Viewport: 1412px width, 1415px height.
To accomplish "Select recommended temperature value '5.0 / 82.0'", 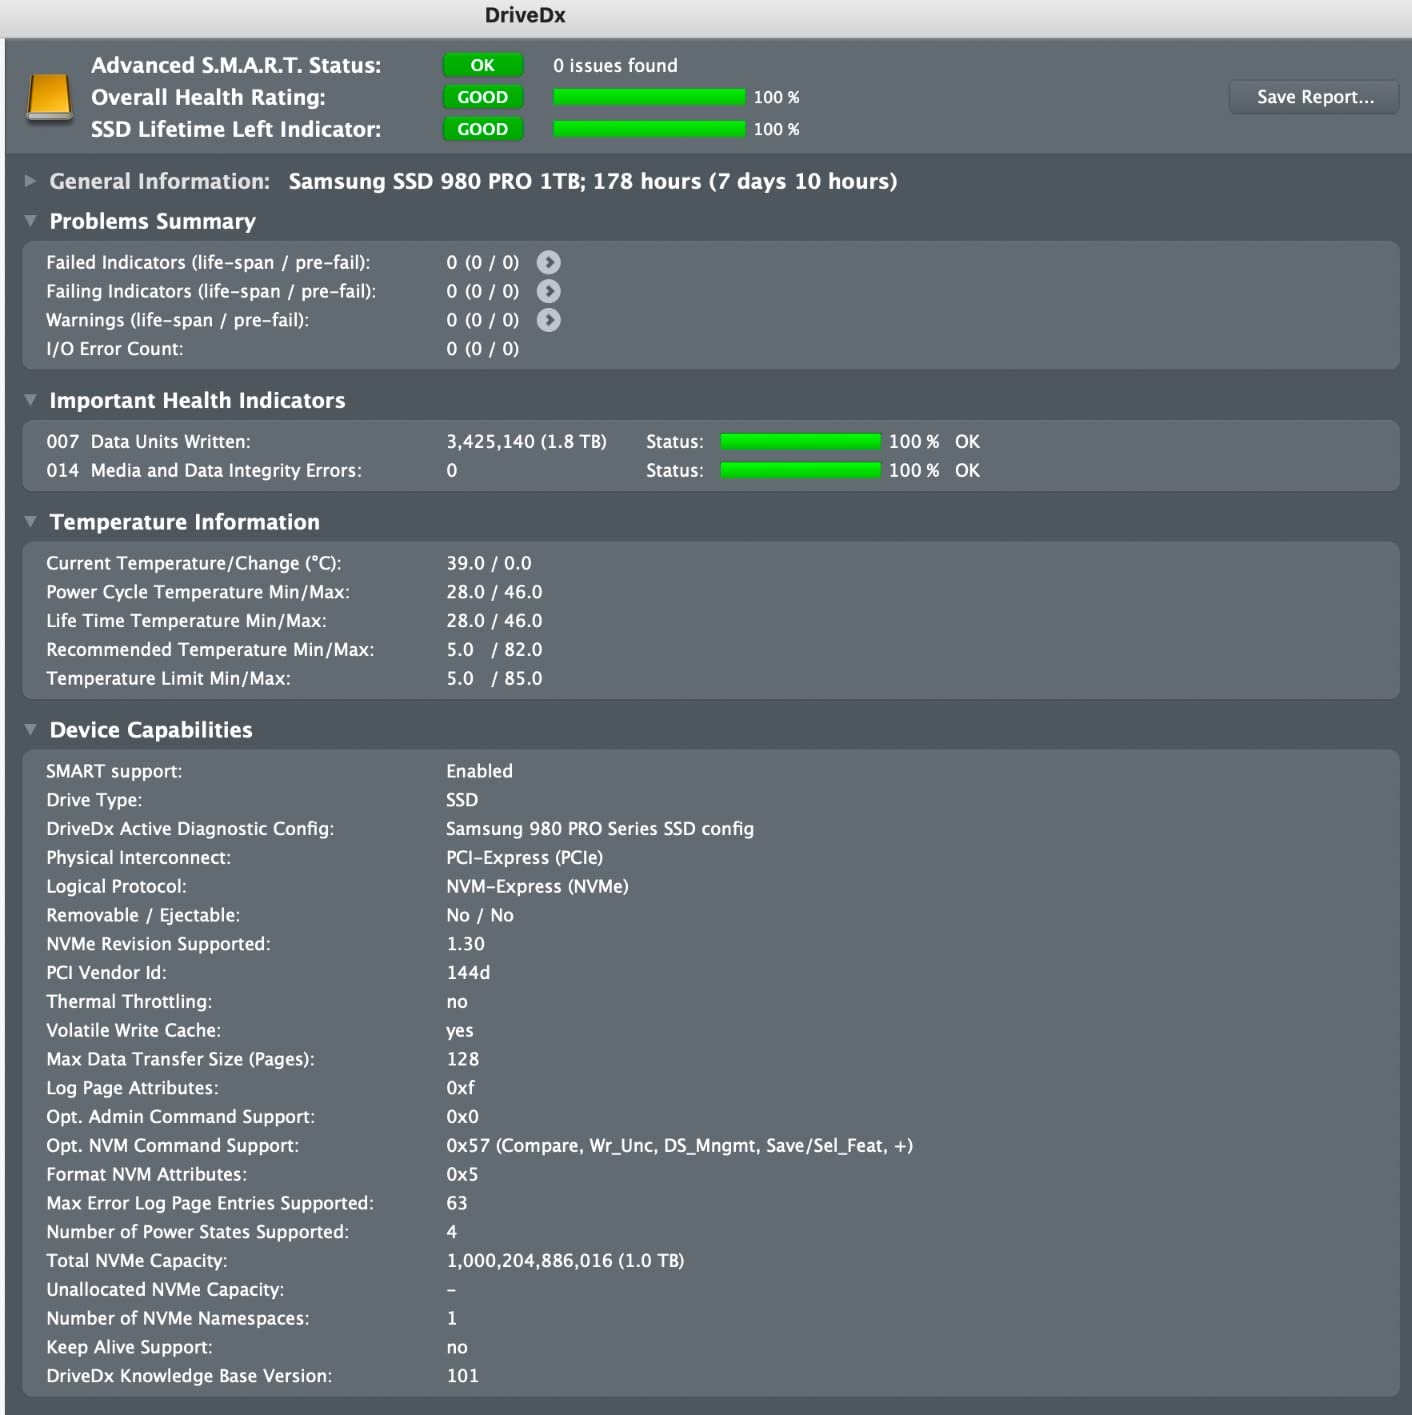I will coord(494,650).
